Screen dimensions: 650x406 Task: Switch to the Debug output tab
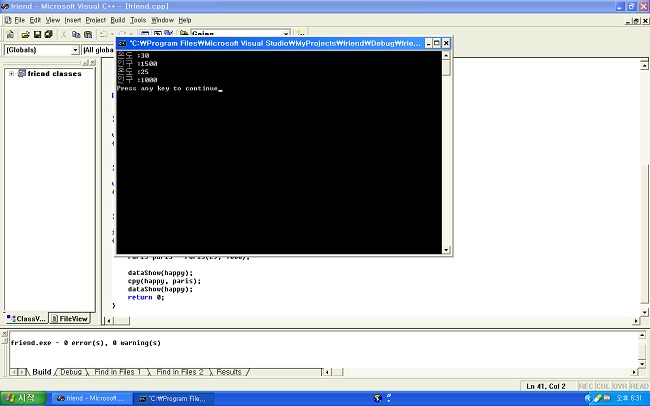[x=70, y=372]
